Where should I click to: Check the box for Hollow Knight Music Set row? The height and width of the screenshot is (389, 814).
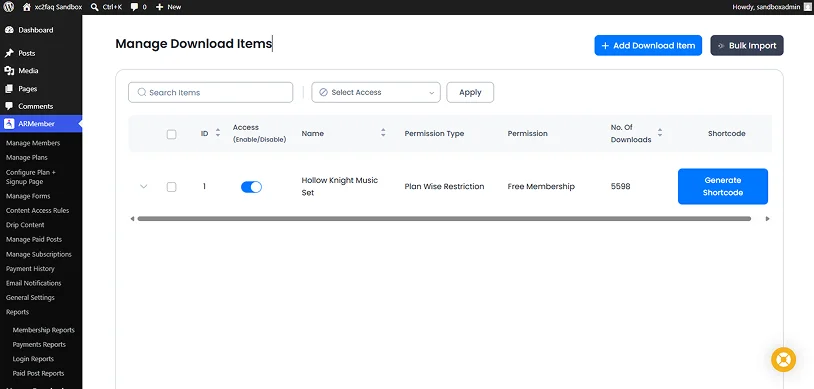click(x=171, y=187)
